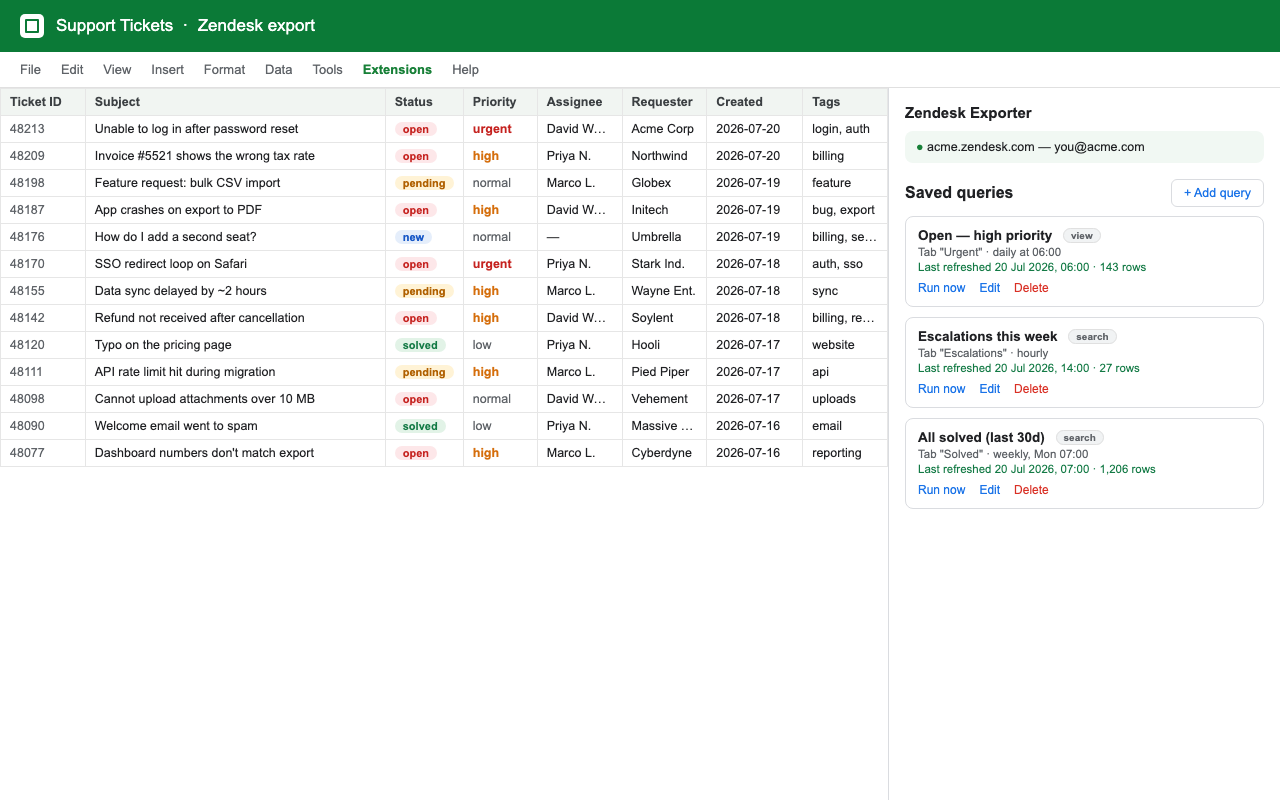This screenshot has width=1280, height=800.
Task: Open the Format menu
Action: 224,70
